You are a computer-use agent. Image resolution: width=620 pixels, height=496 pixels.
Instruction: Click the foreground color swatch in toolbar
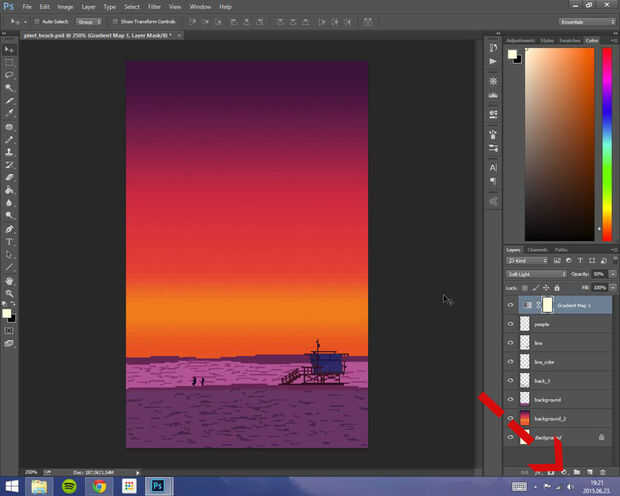[x=8, y=313]
